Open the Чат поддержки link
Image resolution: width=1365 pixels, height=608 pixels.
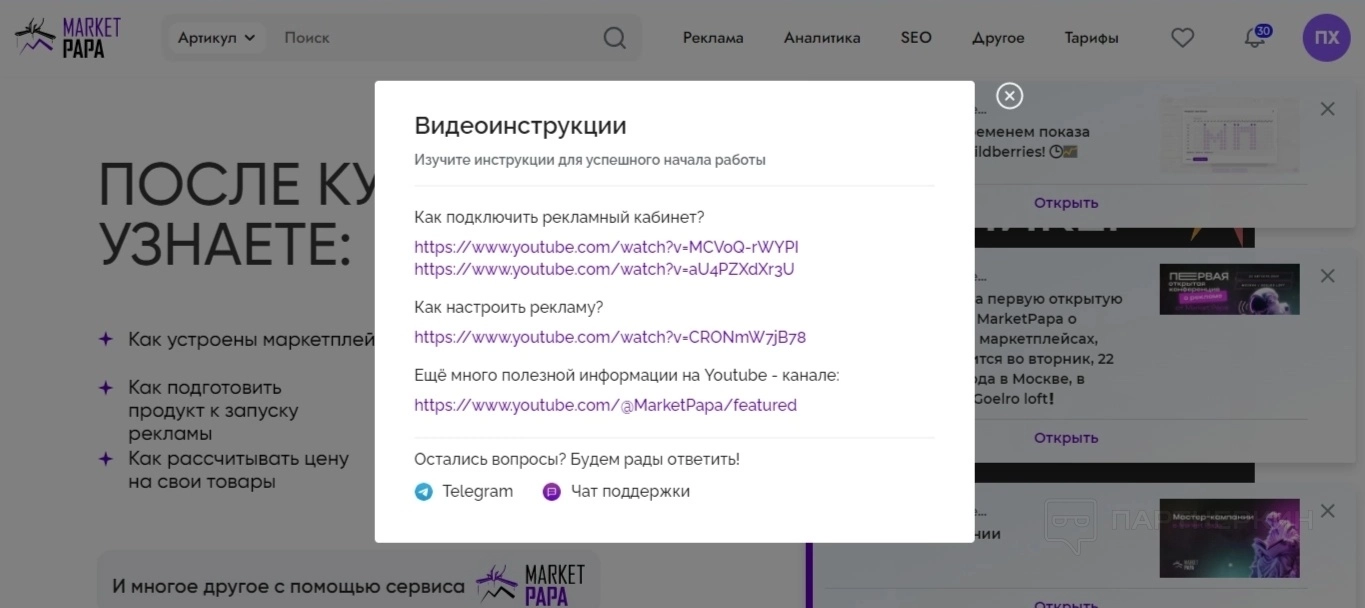630,491
